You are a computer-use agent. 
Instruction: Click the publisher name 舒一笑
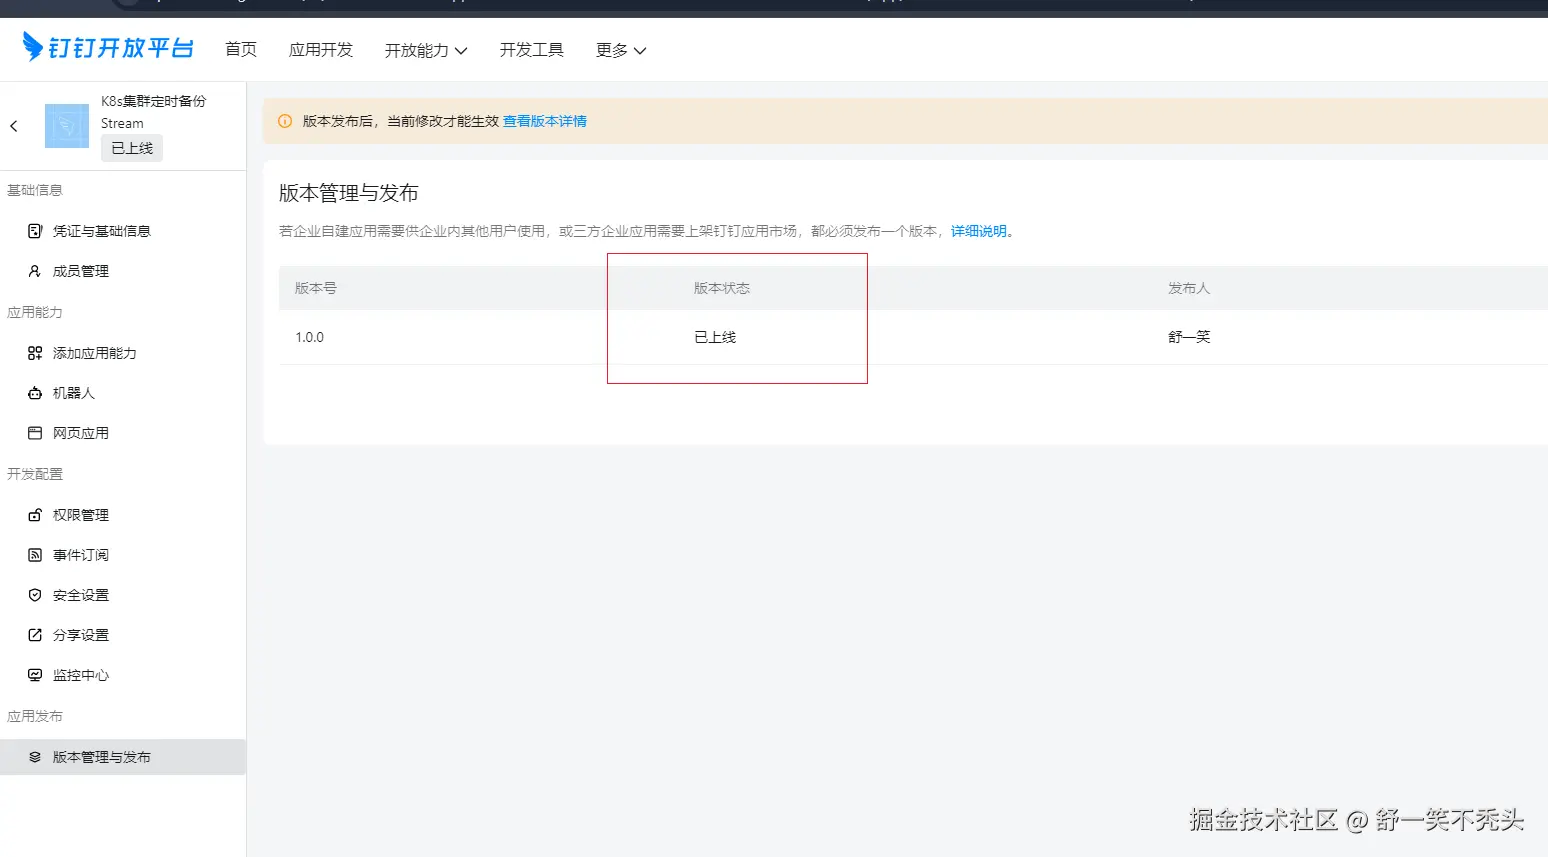pyautogui.click(x=1189, y=337)
